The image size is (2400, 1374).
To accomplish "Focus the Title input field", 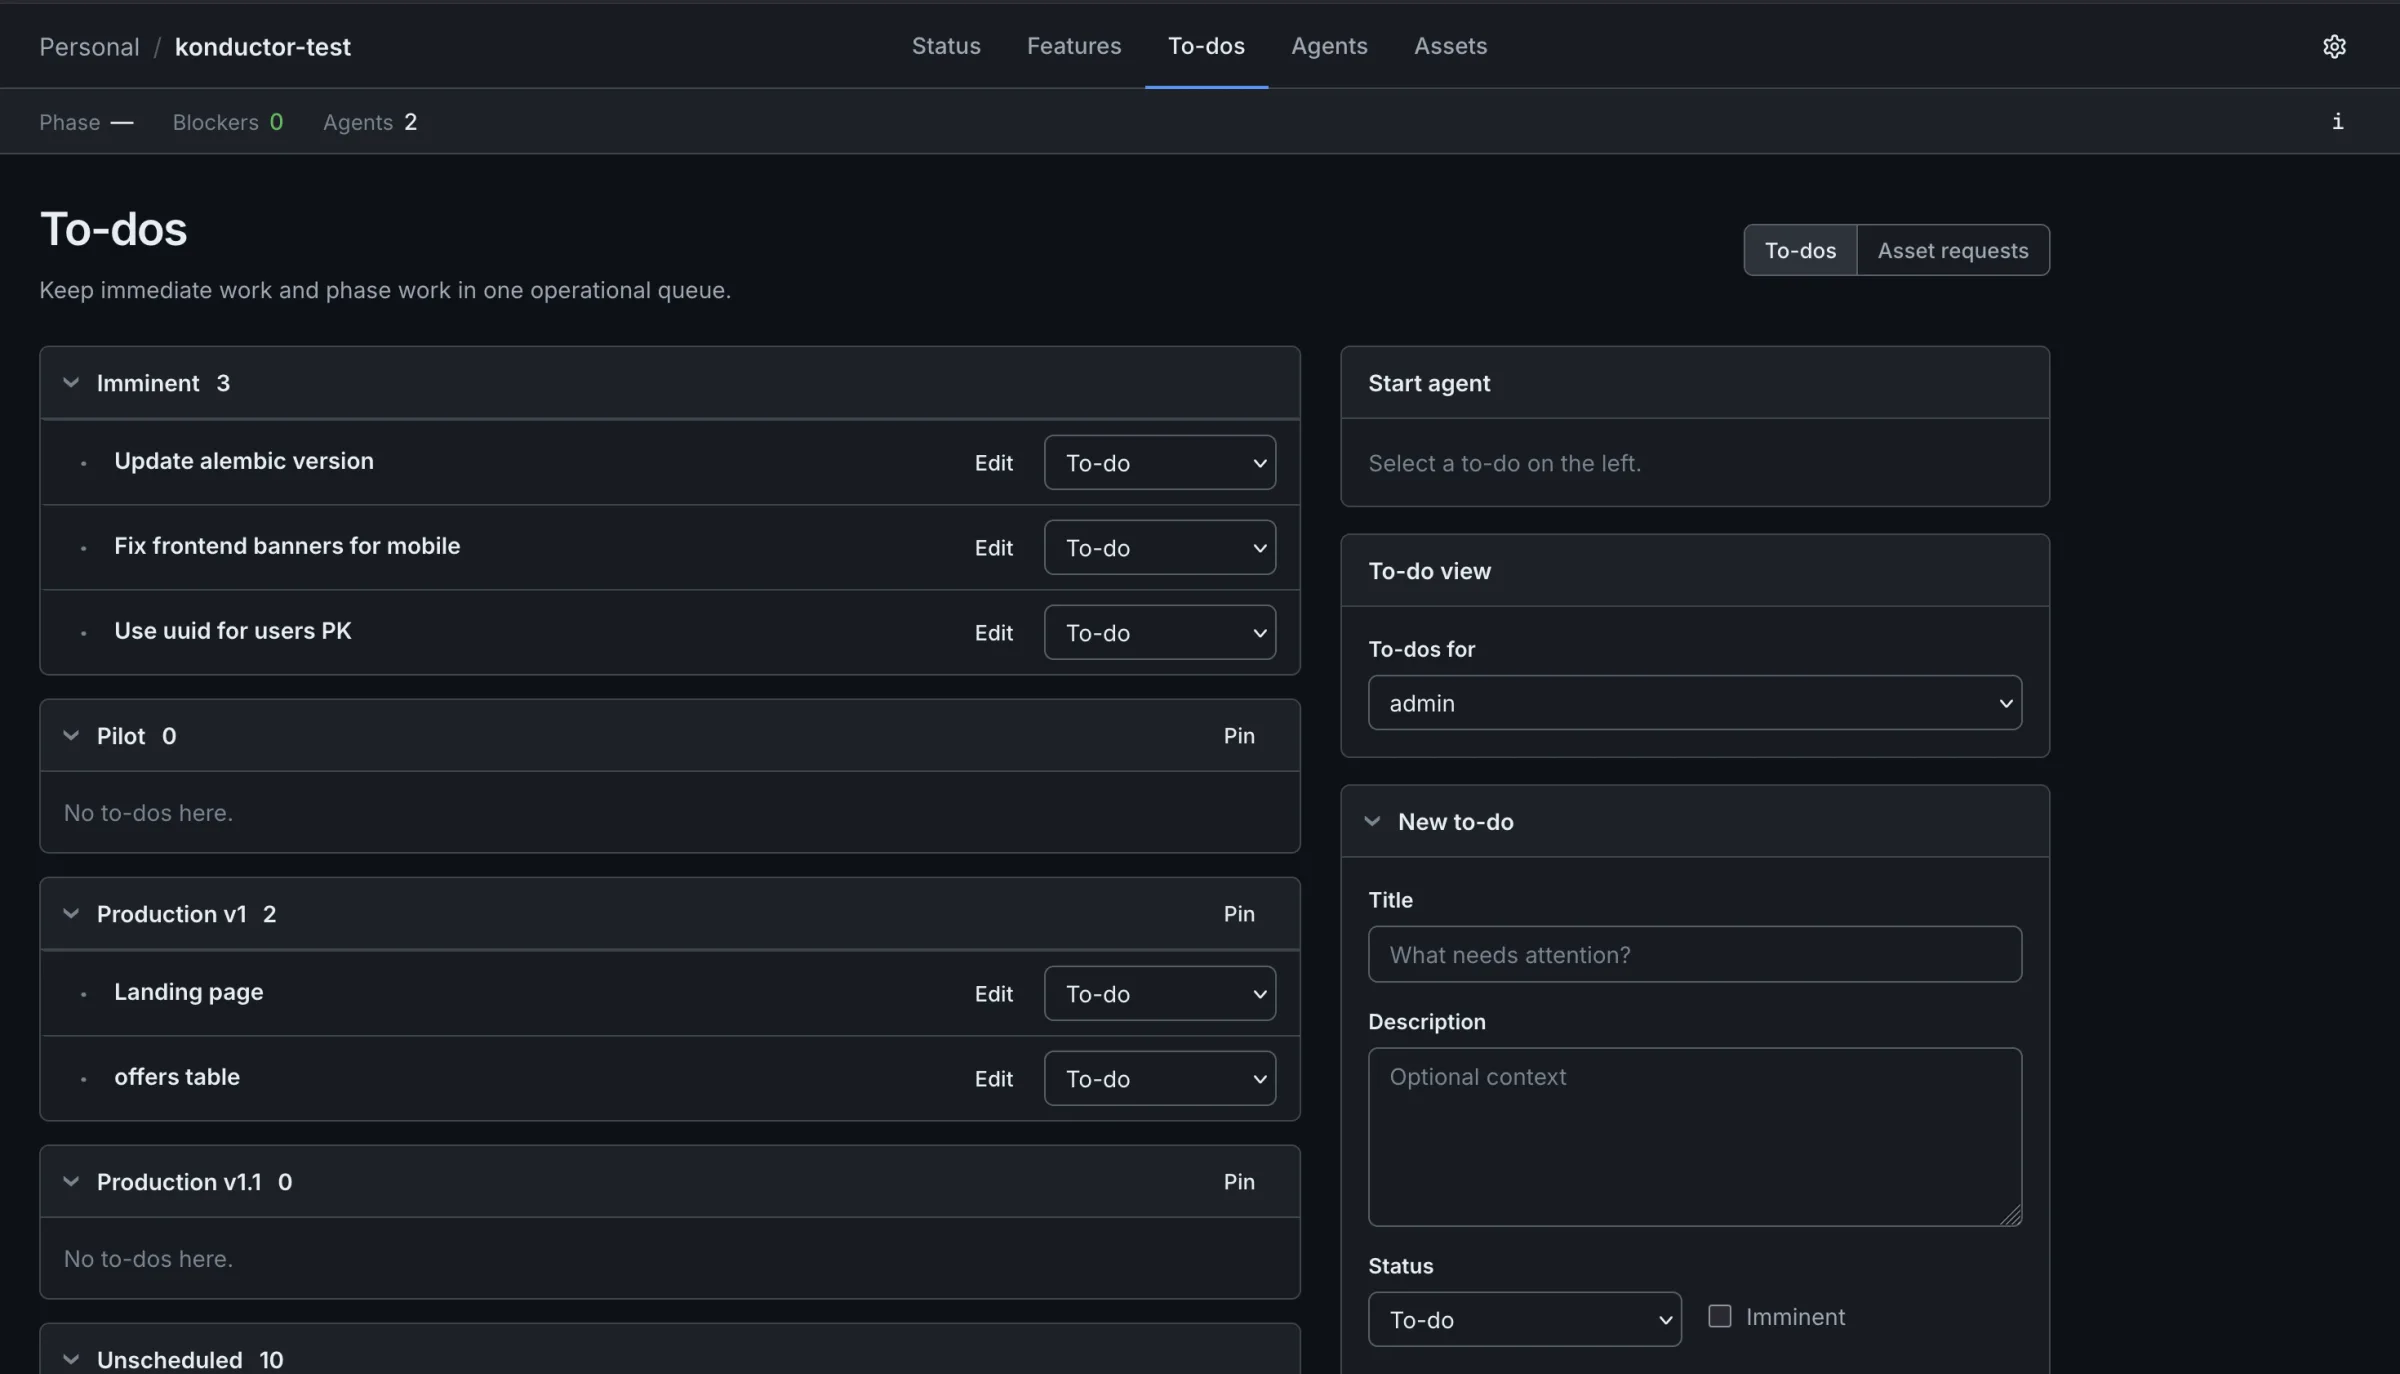I will [1695, 954].
